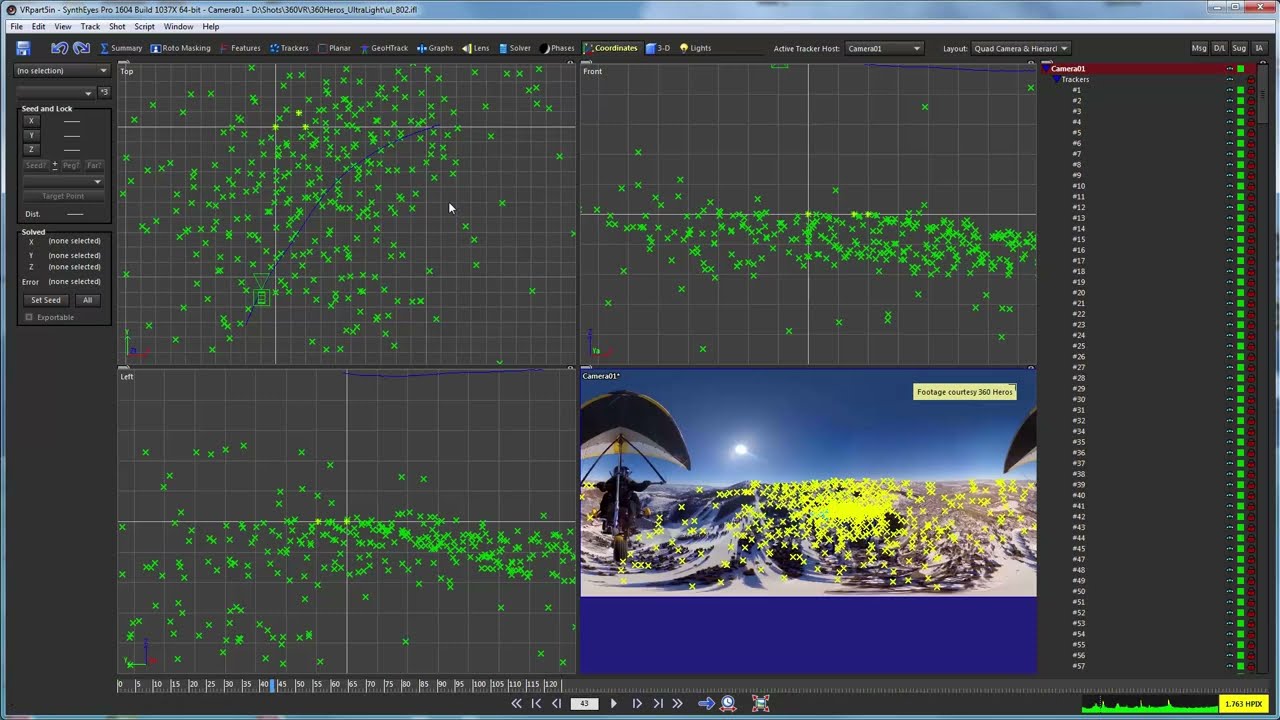Switch to the Phases room
The image size is (1280, 720).
click(557, 48)
